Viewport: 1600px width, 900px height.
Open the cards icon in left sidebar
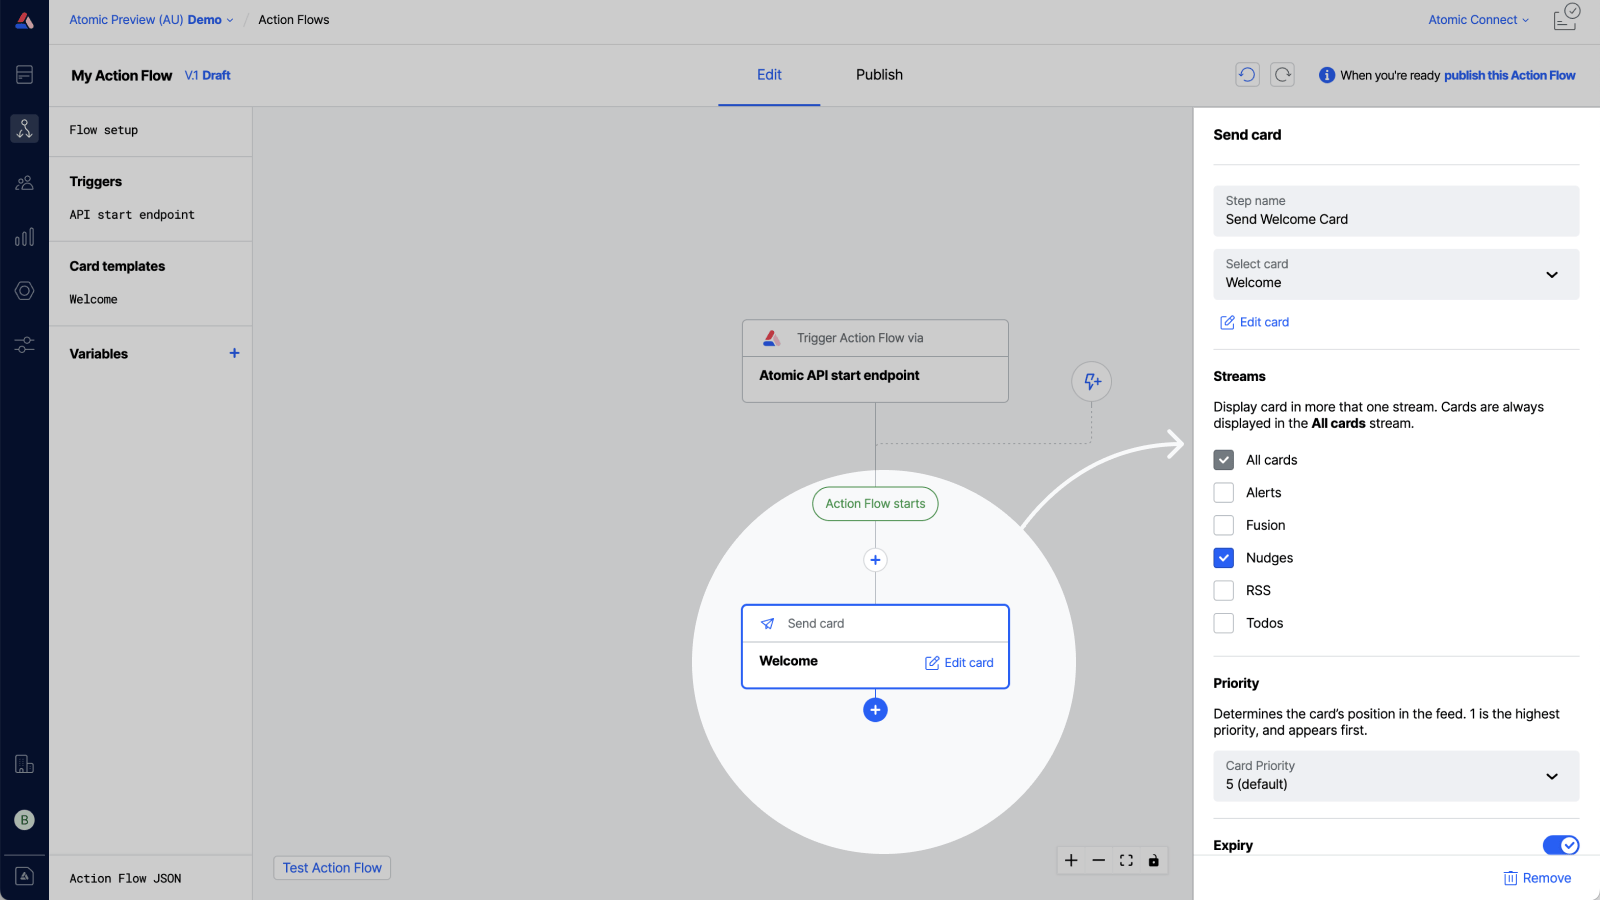pos(24,74)
